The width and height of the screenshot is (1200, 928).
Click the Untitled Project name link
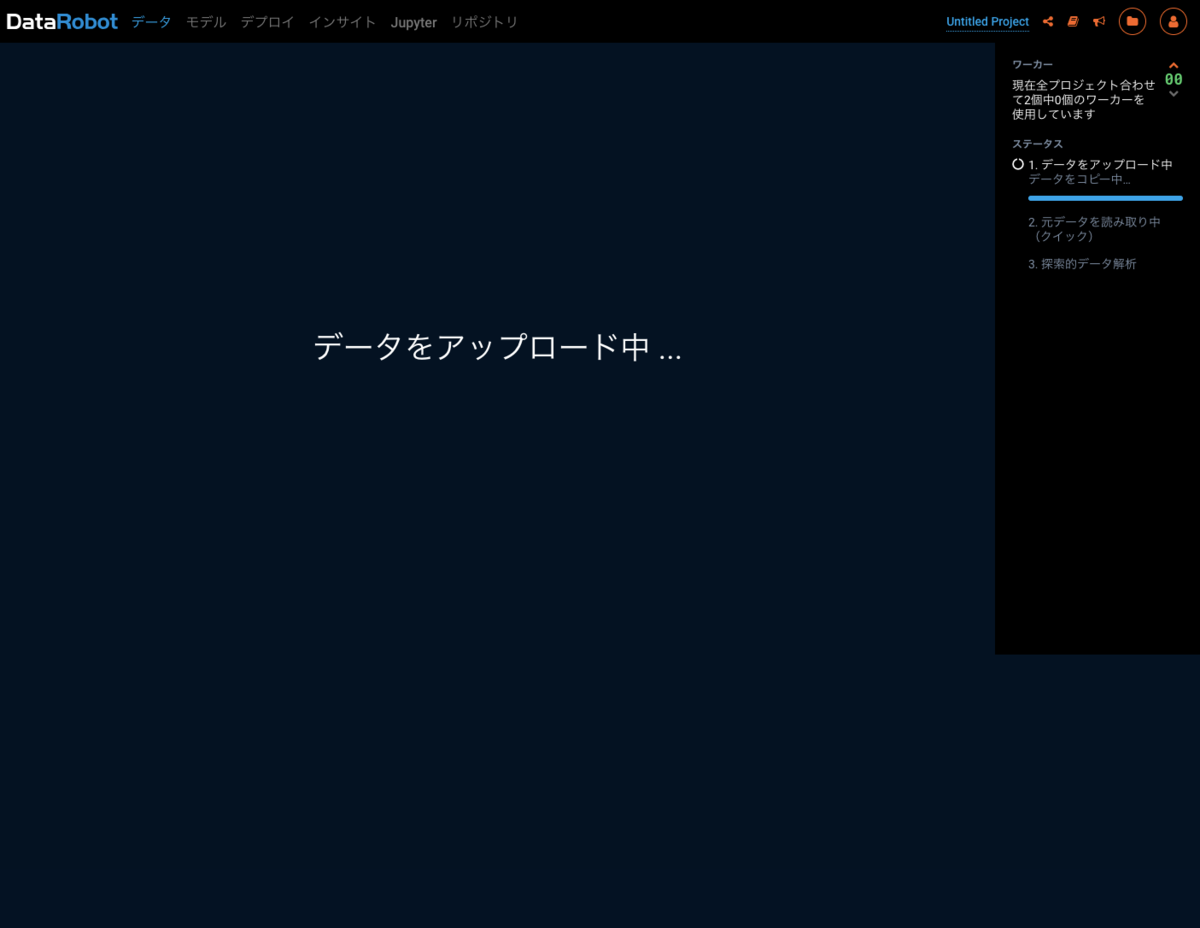(987, 22)
